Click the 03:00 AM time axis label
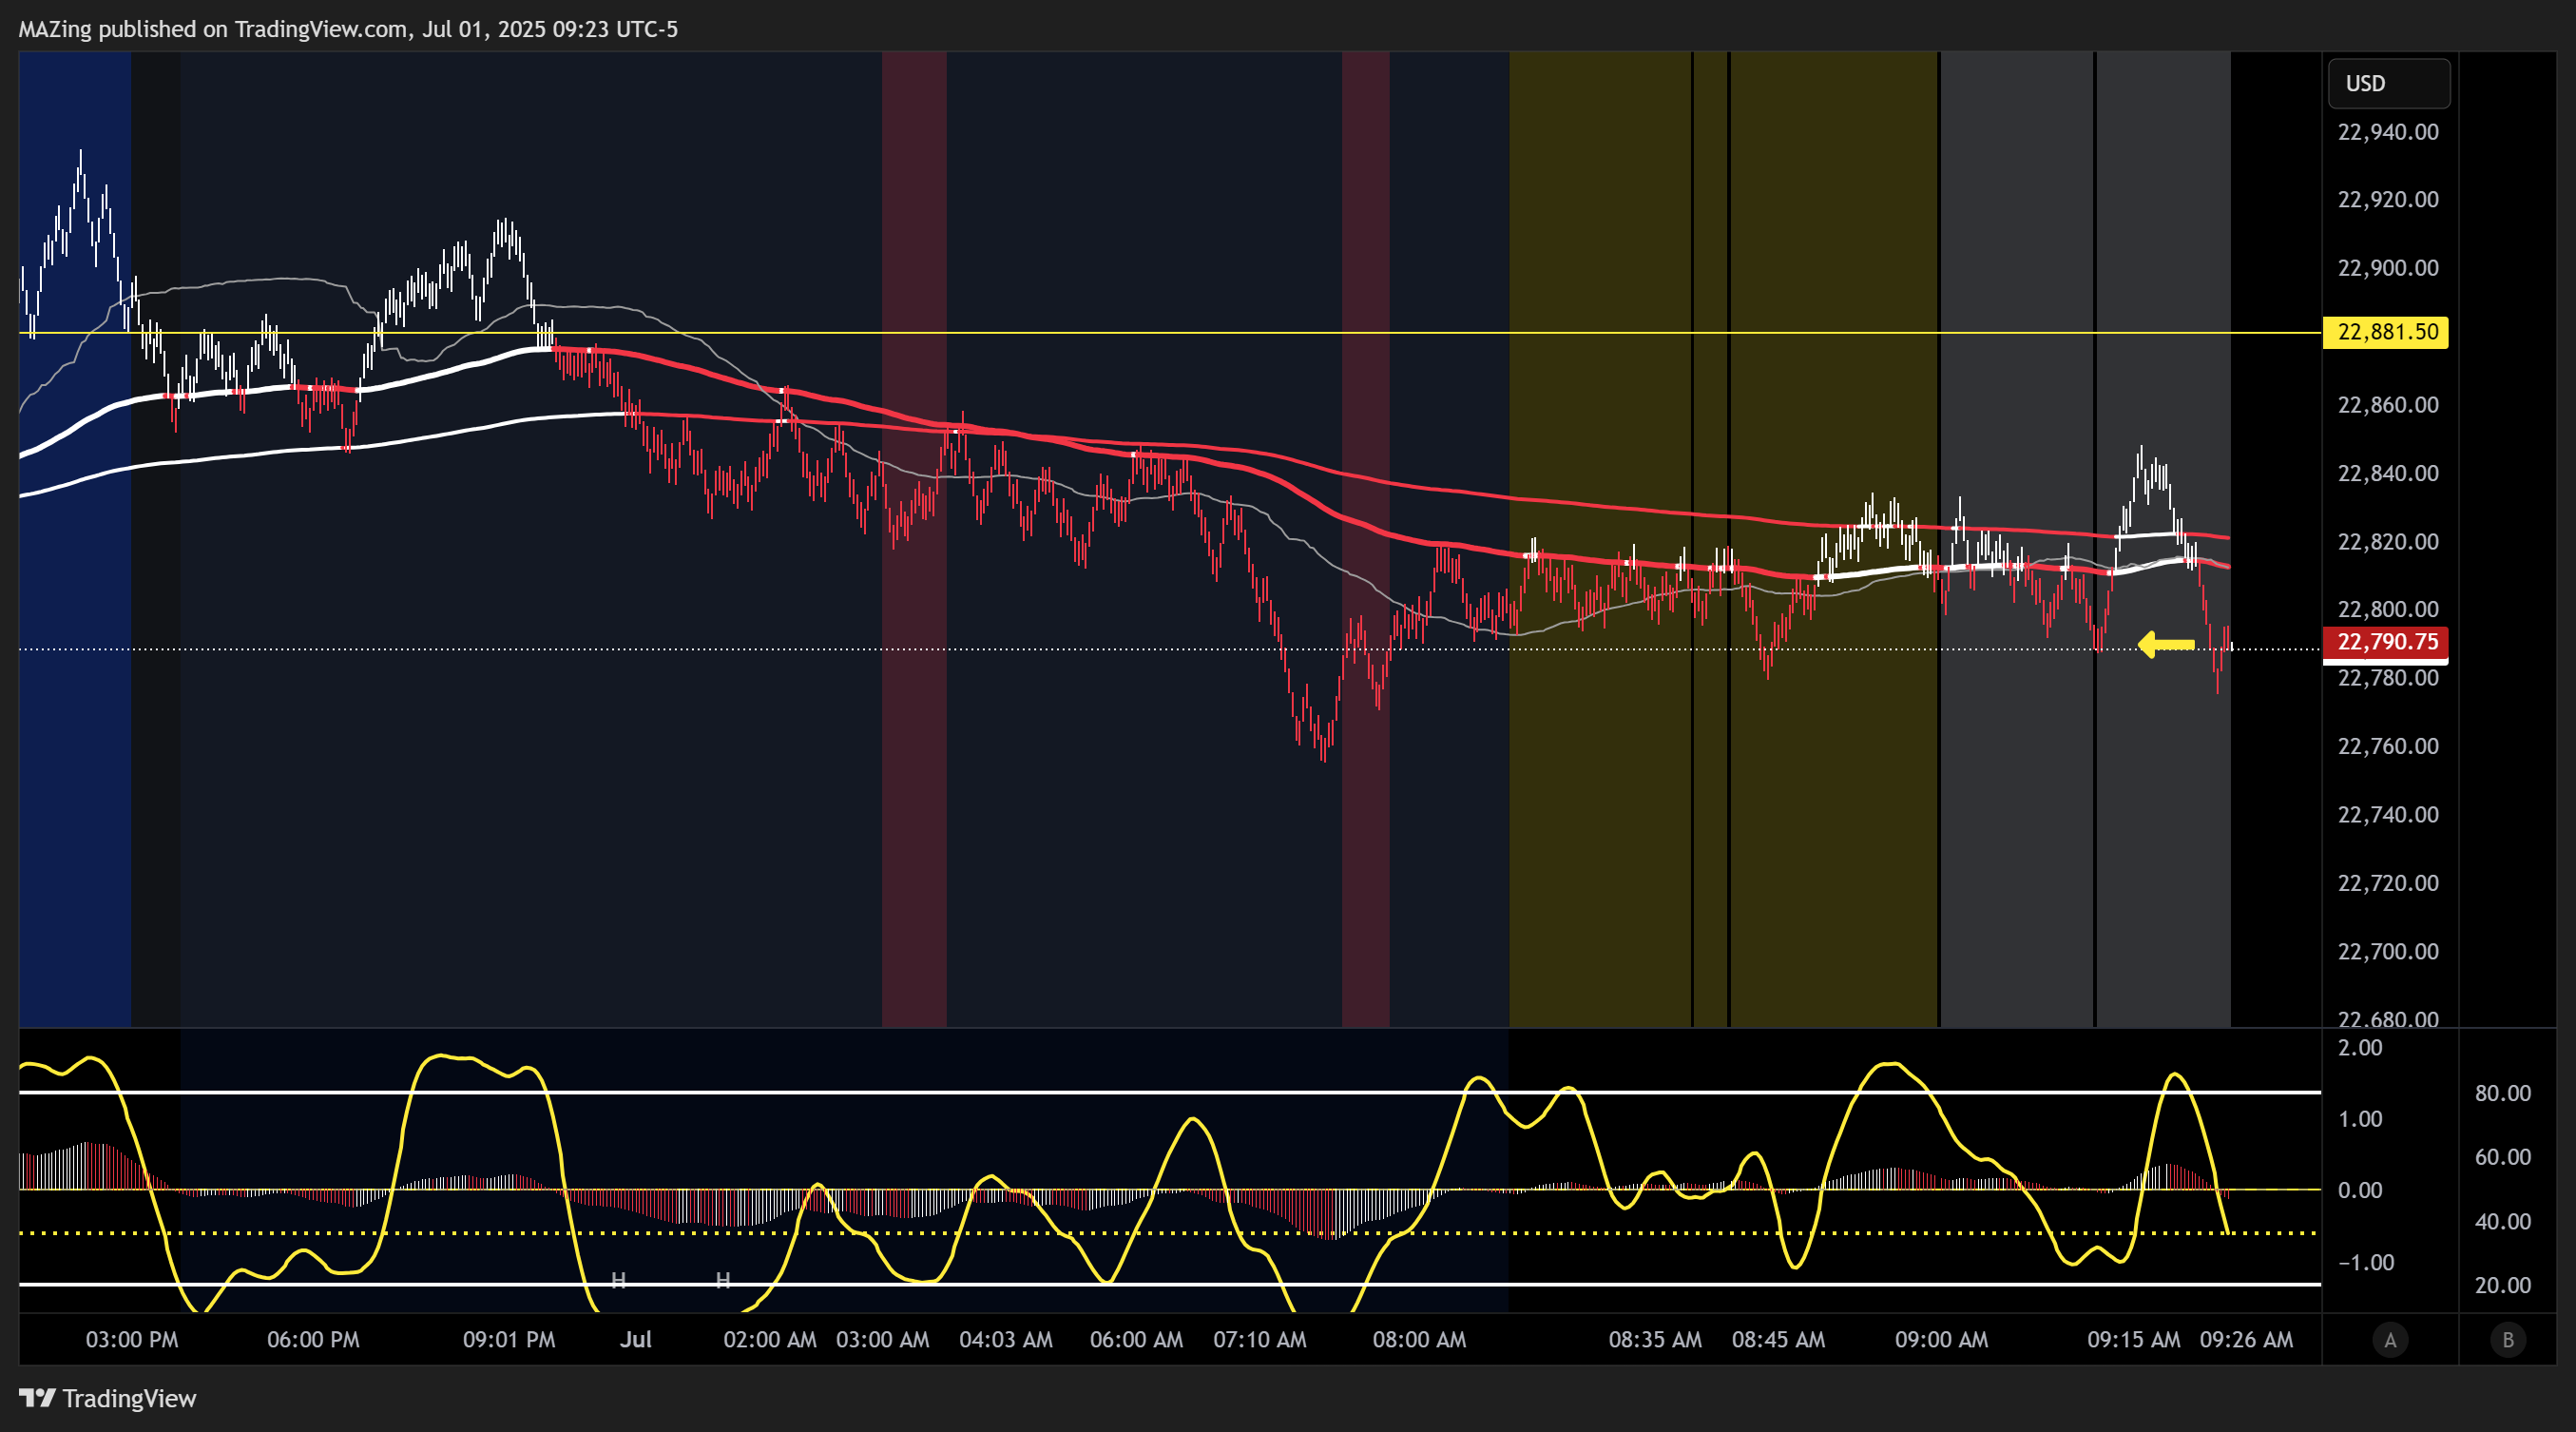 883,1340
